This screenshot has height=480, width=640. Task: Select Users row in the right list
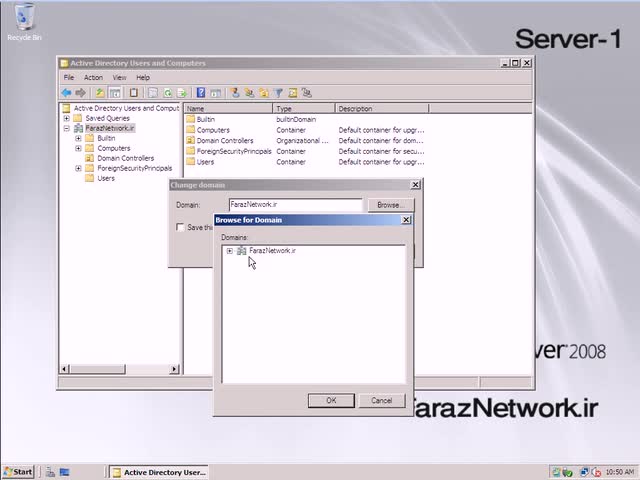pos(205,162)
